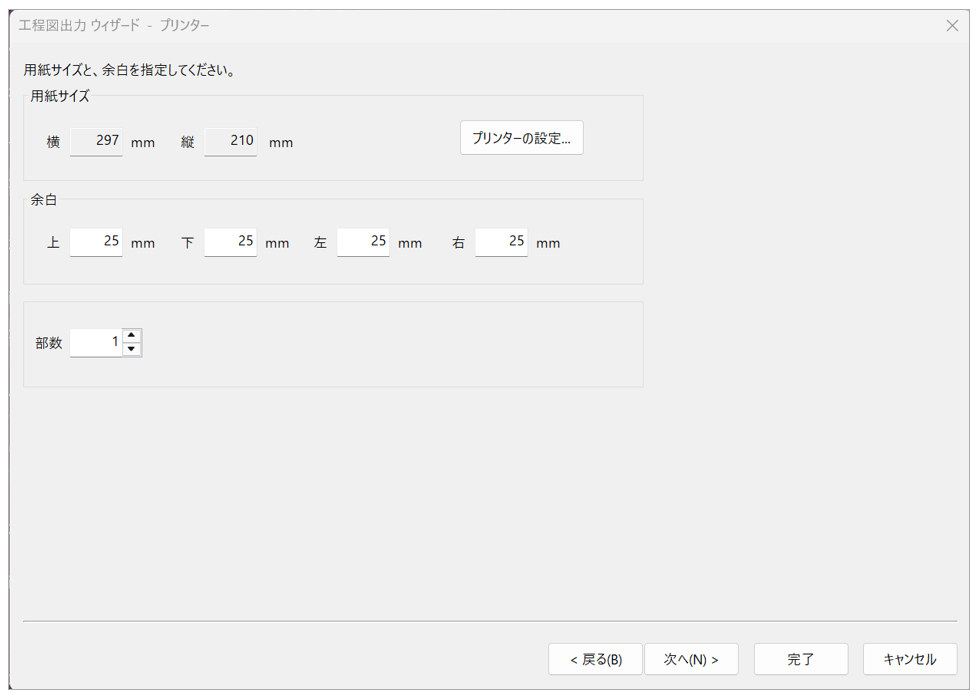
Task: Select the 右 margin input field
Action: point(501,242)
